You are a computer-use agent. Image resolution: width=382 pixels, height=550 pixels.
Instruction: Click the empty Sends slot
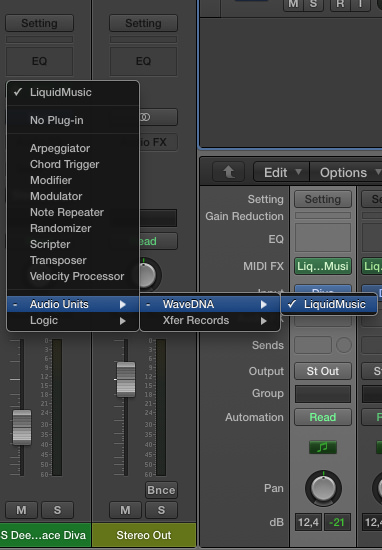point(313,345)
